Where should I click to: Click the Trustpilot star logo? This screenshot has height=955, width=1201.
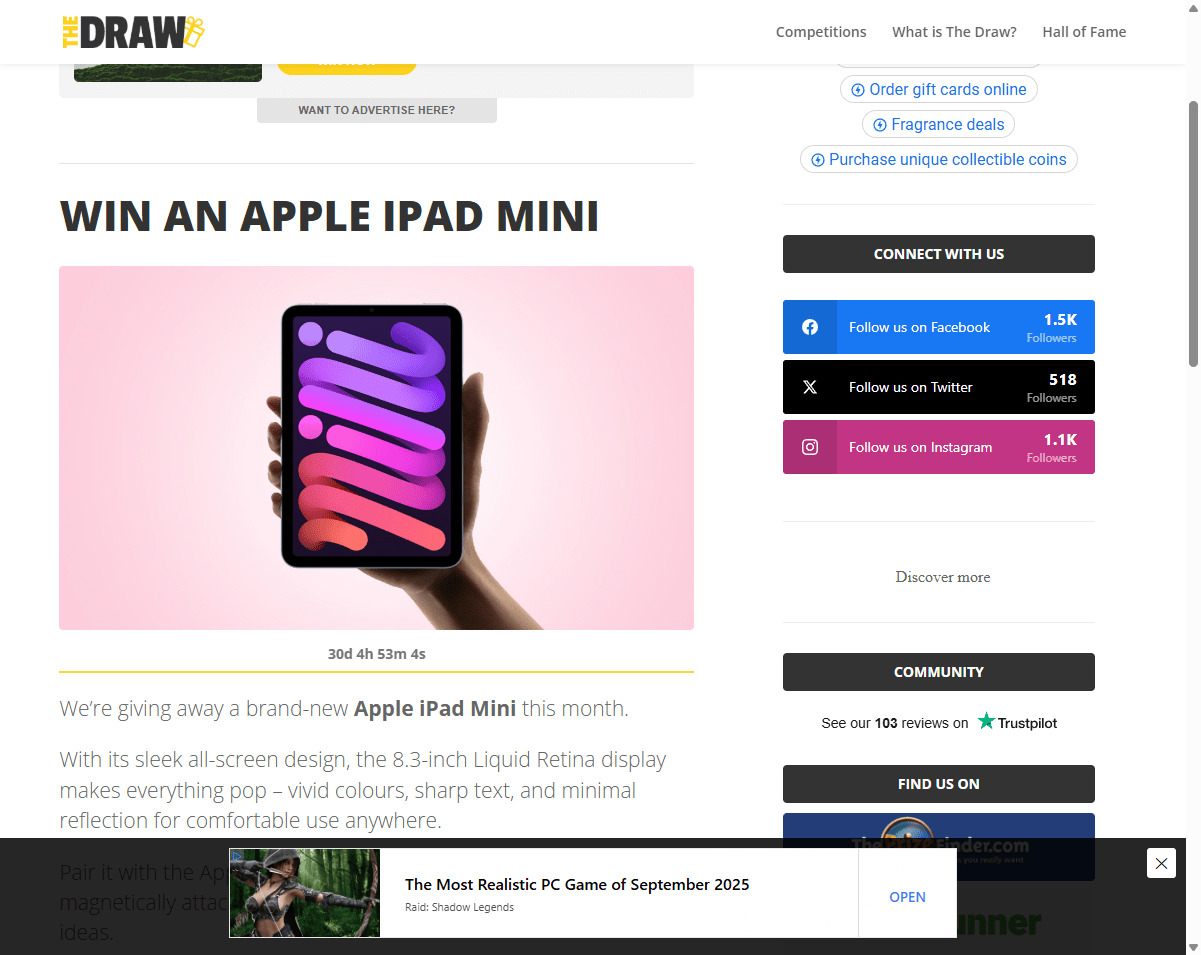coord(987,721)
